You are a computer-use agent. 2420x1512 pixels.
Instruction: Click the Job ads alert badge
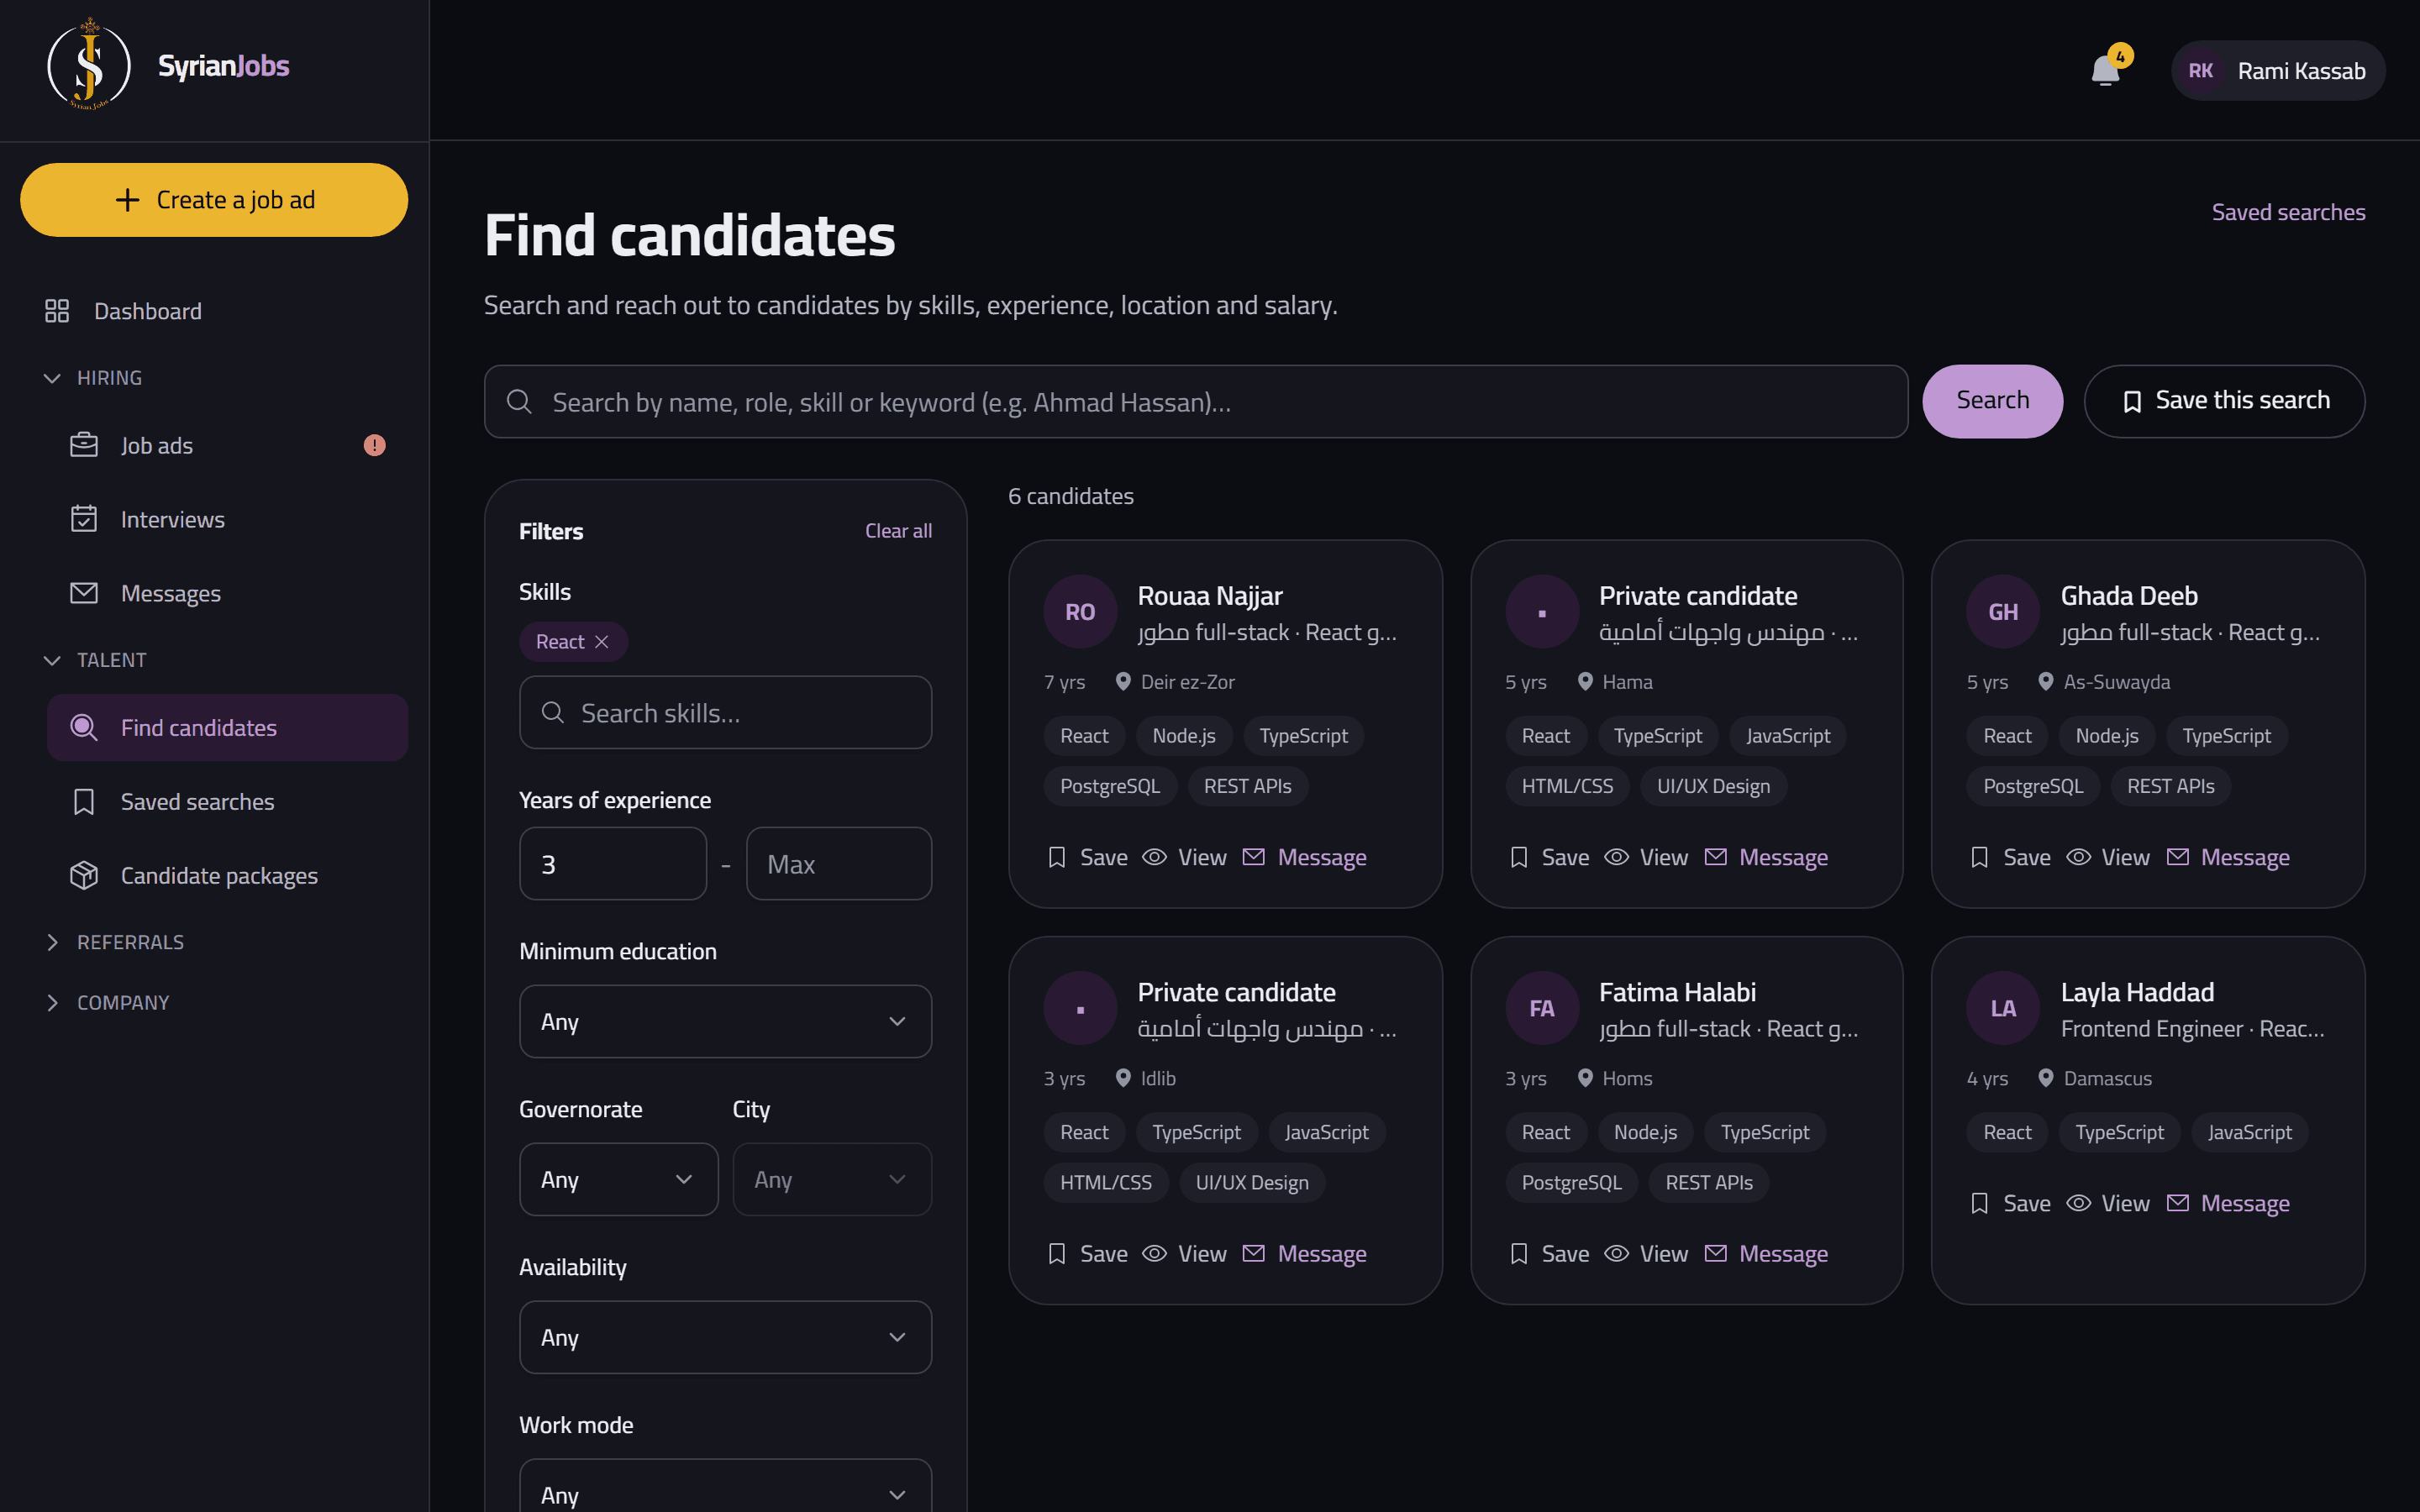point(374,445)
